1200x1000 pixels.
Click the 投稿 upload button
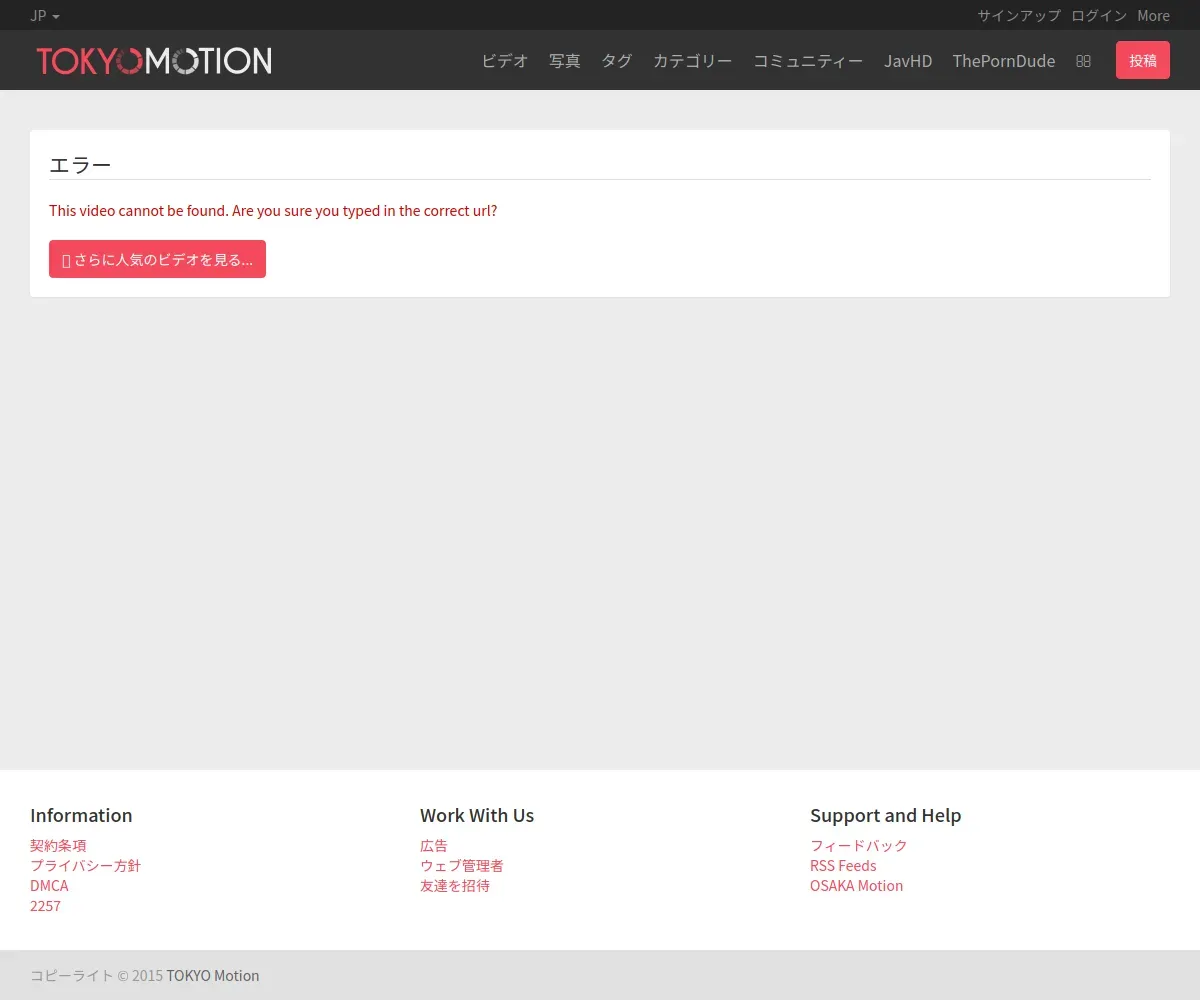1143,60
